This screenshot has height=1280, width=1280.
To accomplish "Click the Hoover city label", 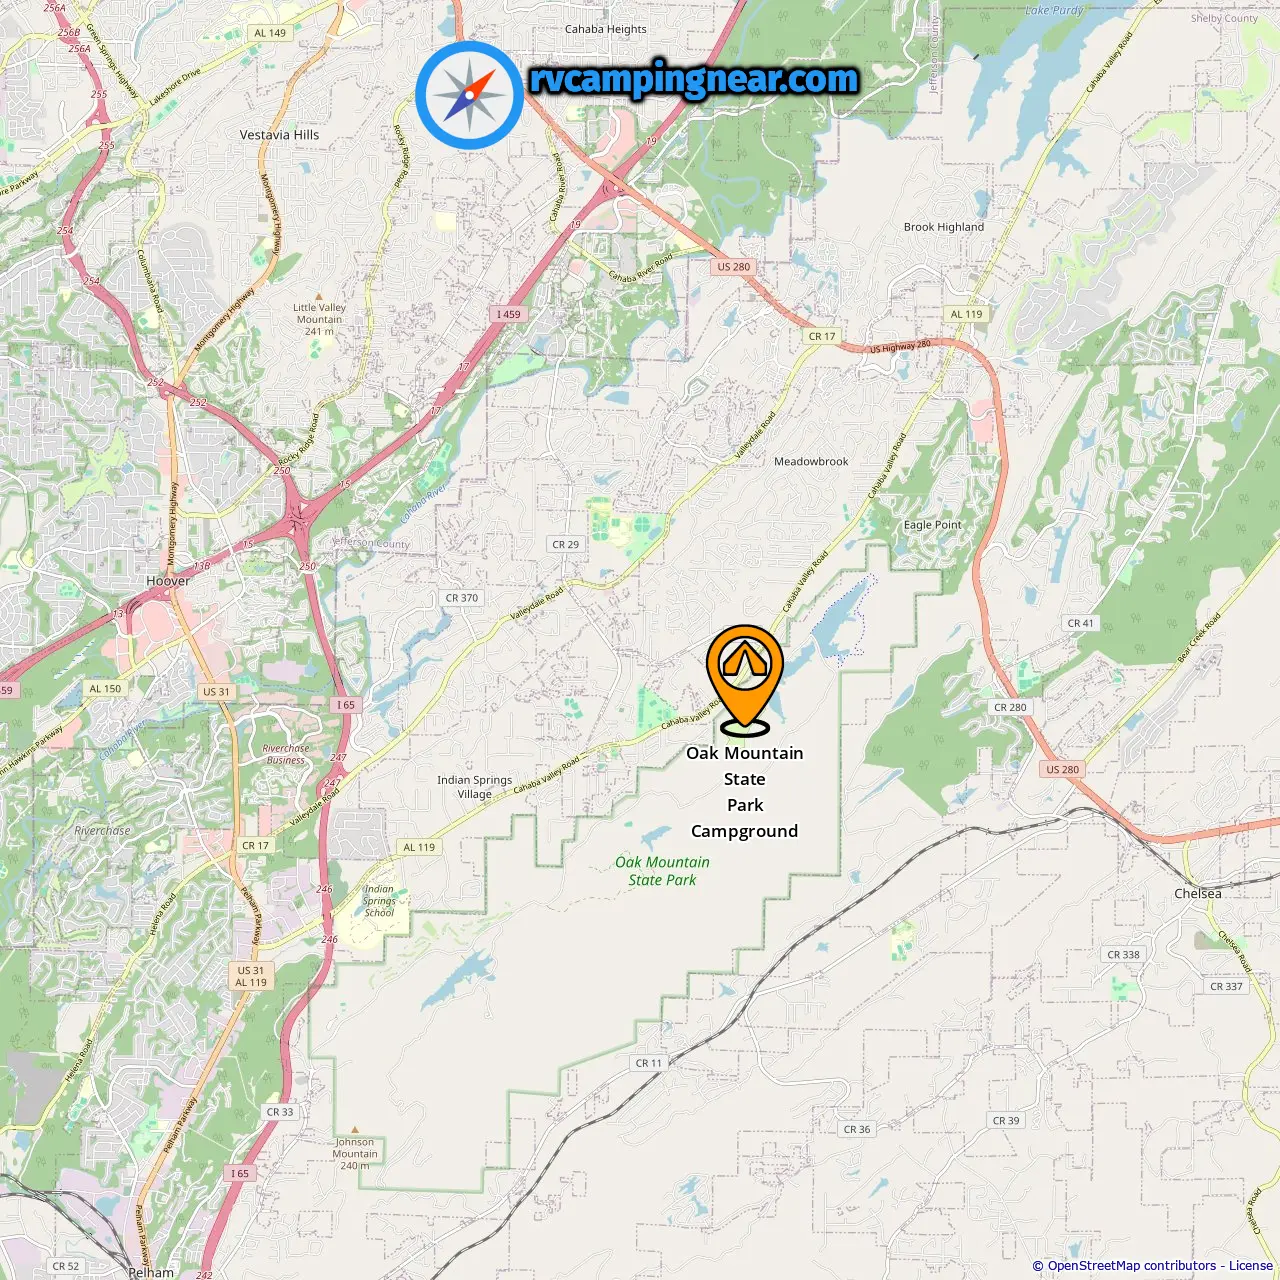I will point(168,581).
